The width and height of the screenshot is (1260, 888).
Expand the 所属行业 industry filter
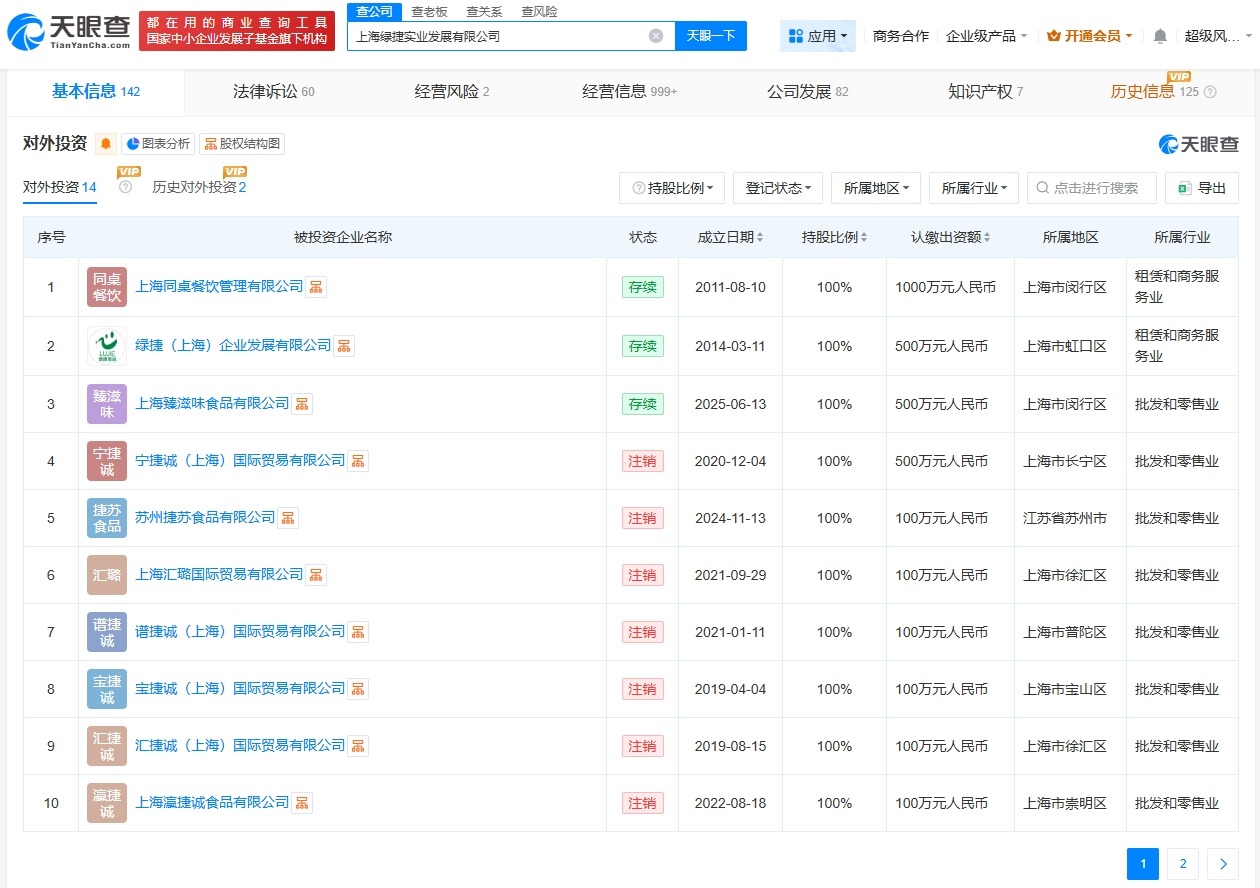click(973, 187)
